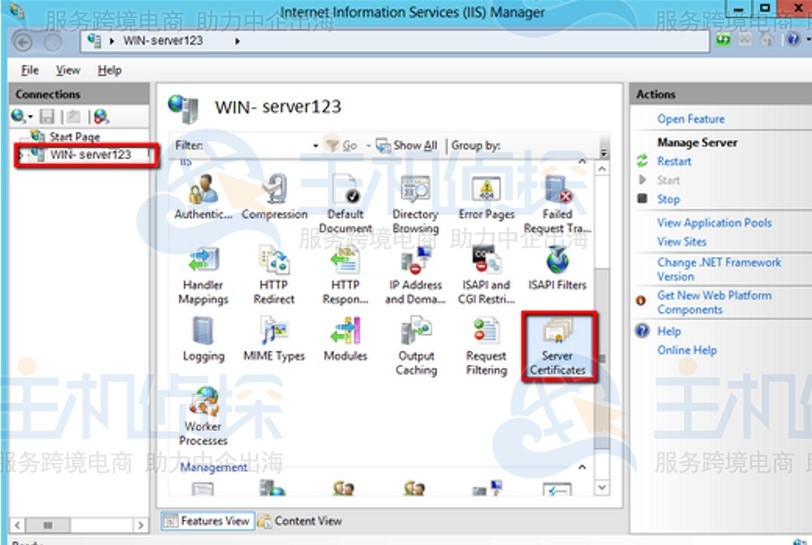The width and height of the screenshot is (812, 545).
Task: Open the Error Pages feature
Action: tap(486, 197)
